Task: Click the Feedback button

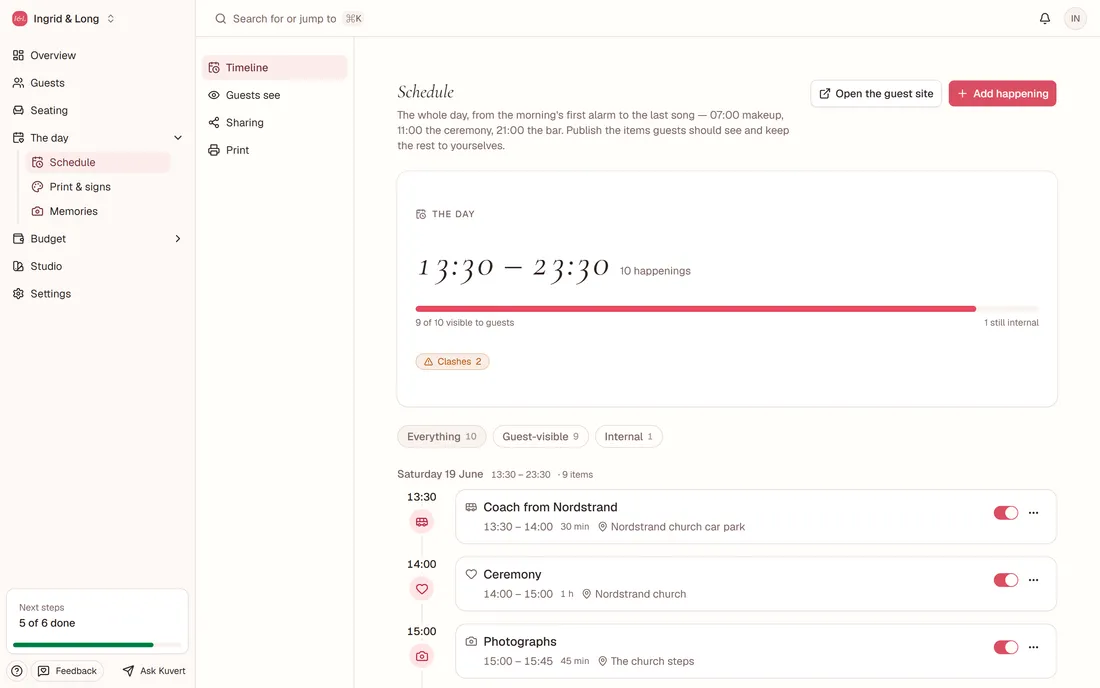Action: click(67, 671)
